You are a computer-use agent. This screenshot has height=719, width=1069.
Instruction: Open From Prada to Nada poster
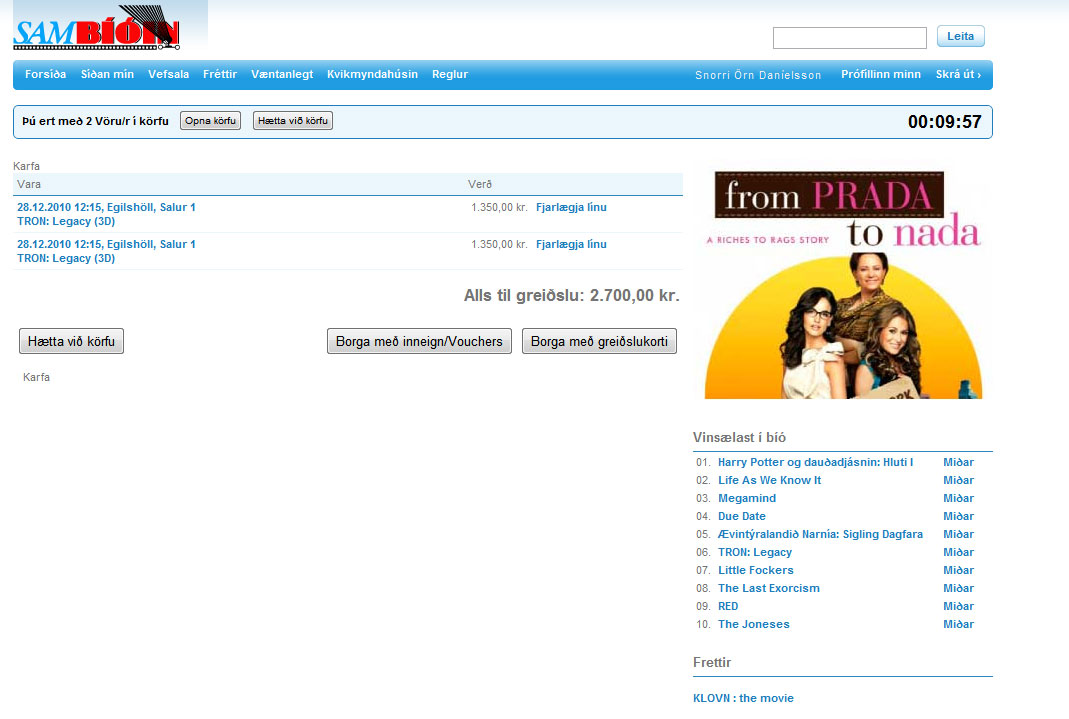coord(843,285)
